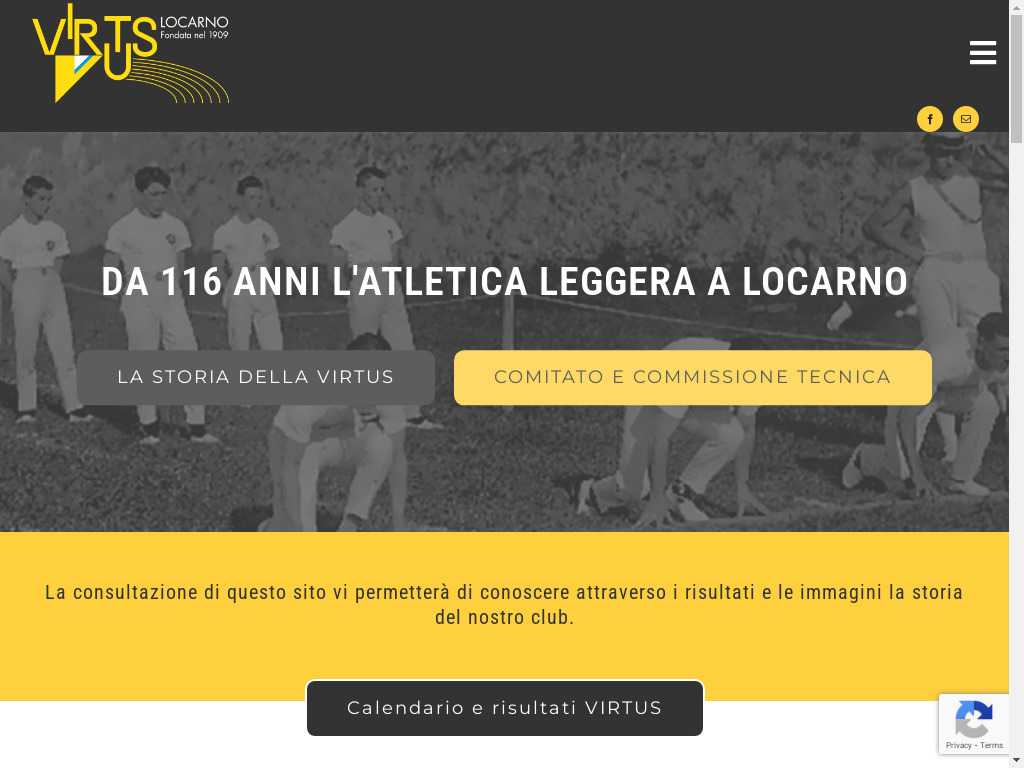Image resolution: width=1024 pixels, height=768 pixels.
Task: Click the scrollbar down arrow
Action: coord(1016,761)
